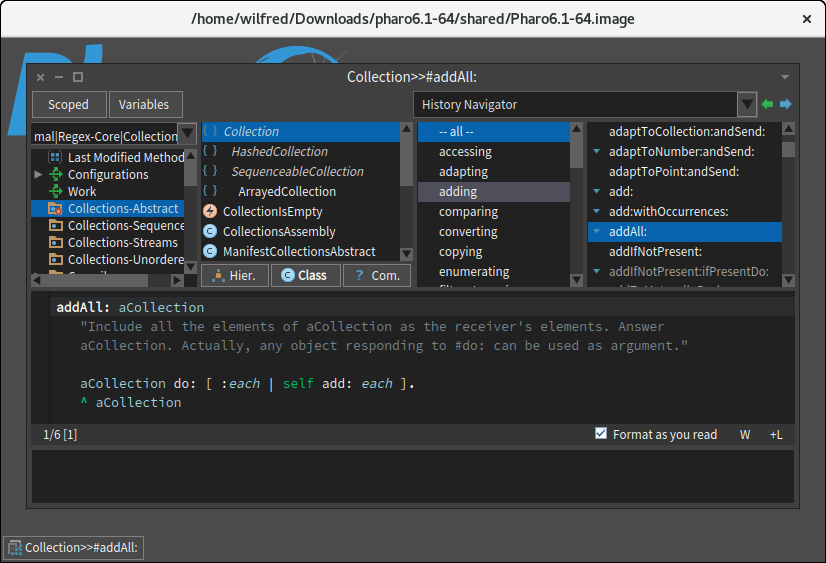The width and height of the screenshot is (826, 563).
Task: Click the green back navigation arrow
Action: point(767,104)
